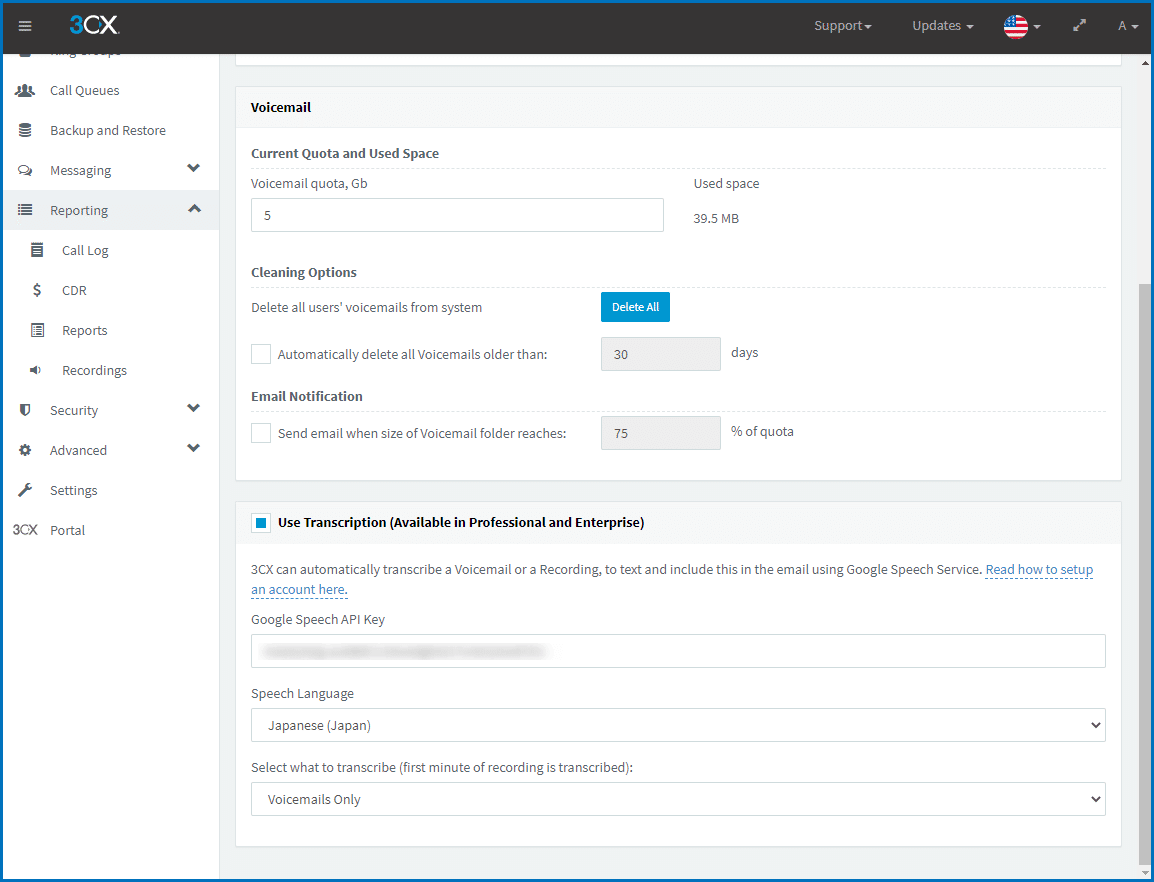Open the Reports page
The height and width of the screenshot is (882, 1154).
(x=85, y=331)
